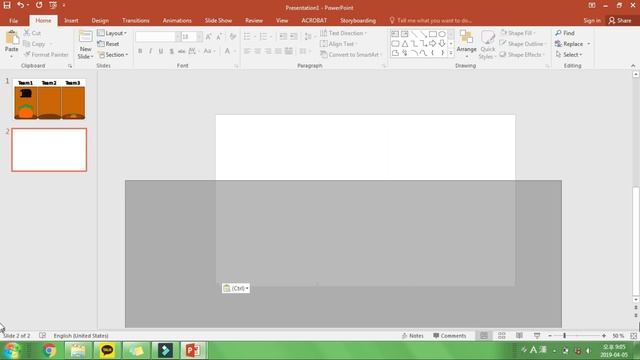The width and height of the screenshot is (640, 360).
Task: Cut the selection
Action: 32,33
